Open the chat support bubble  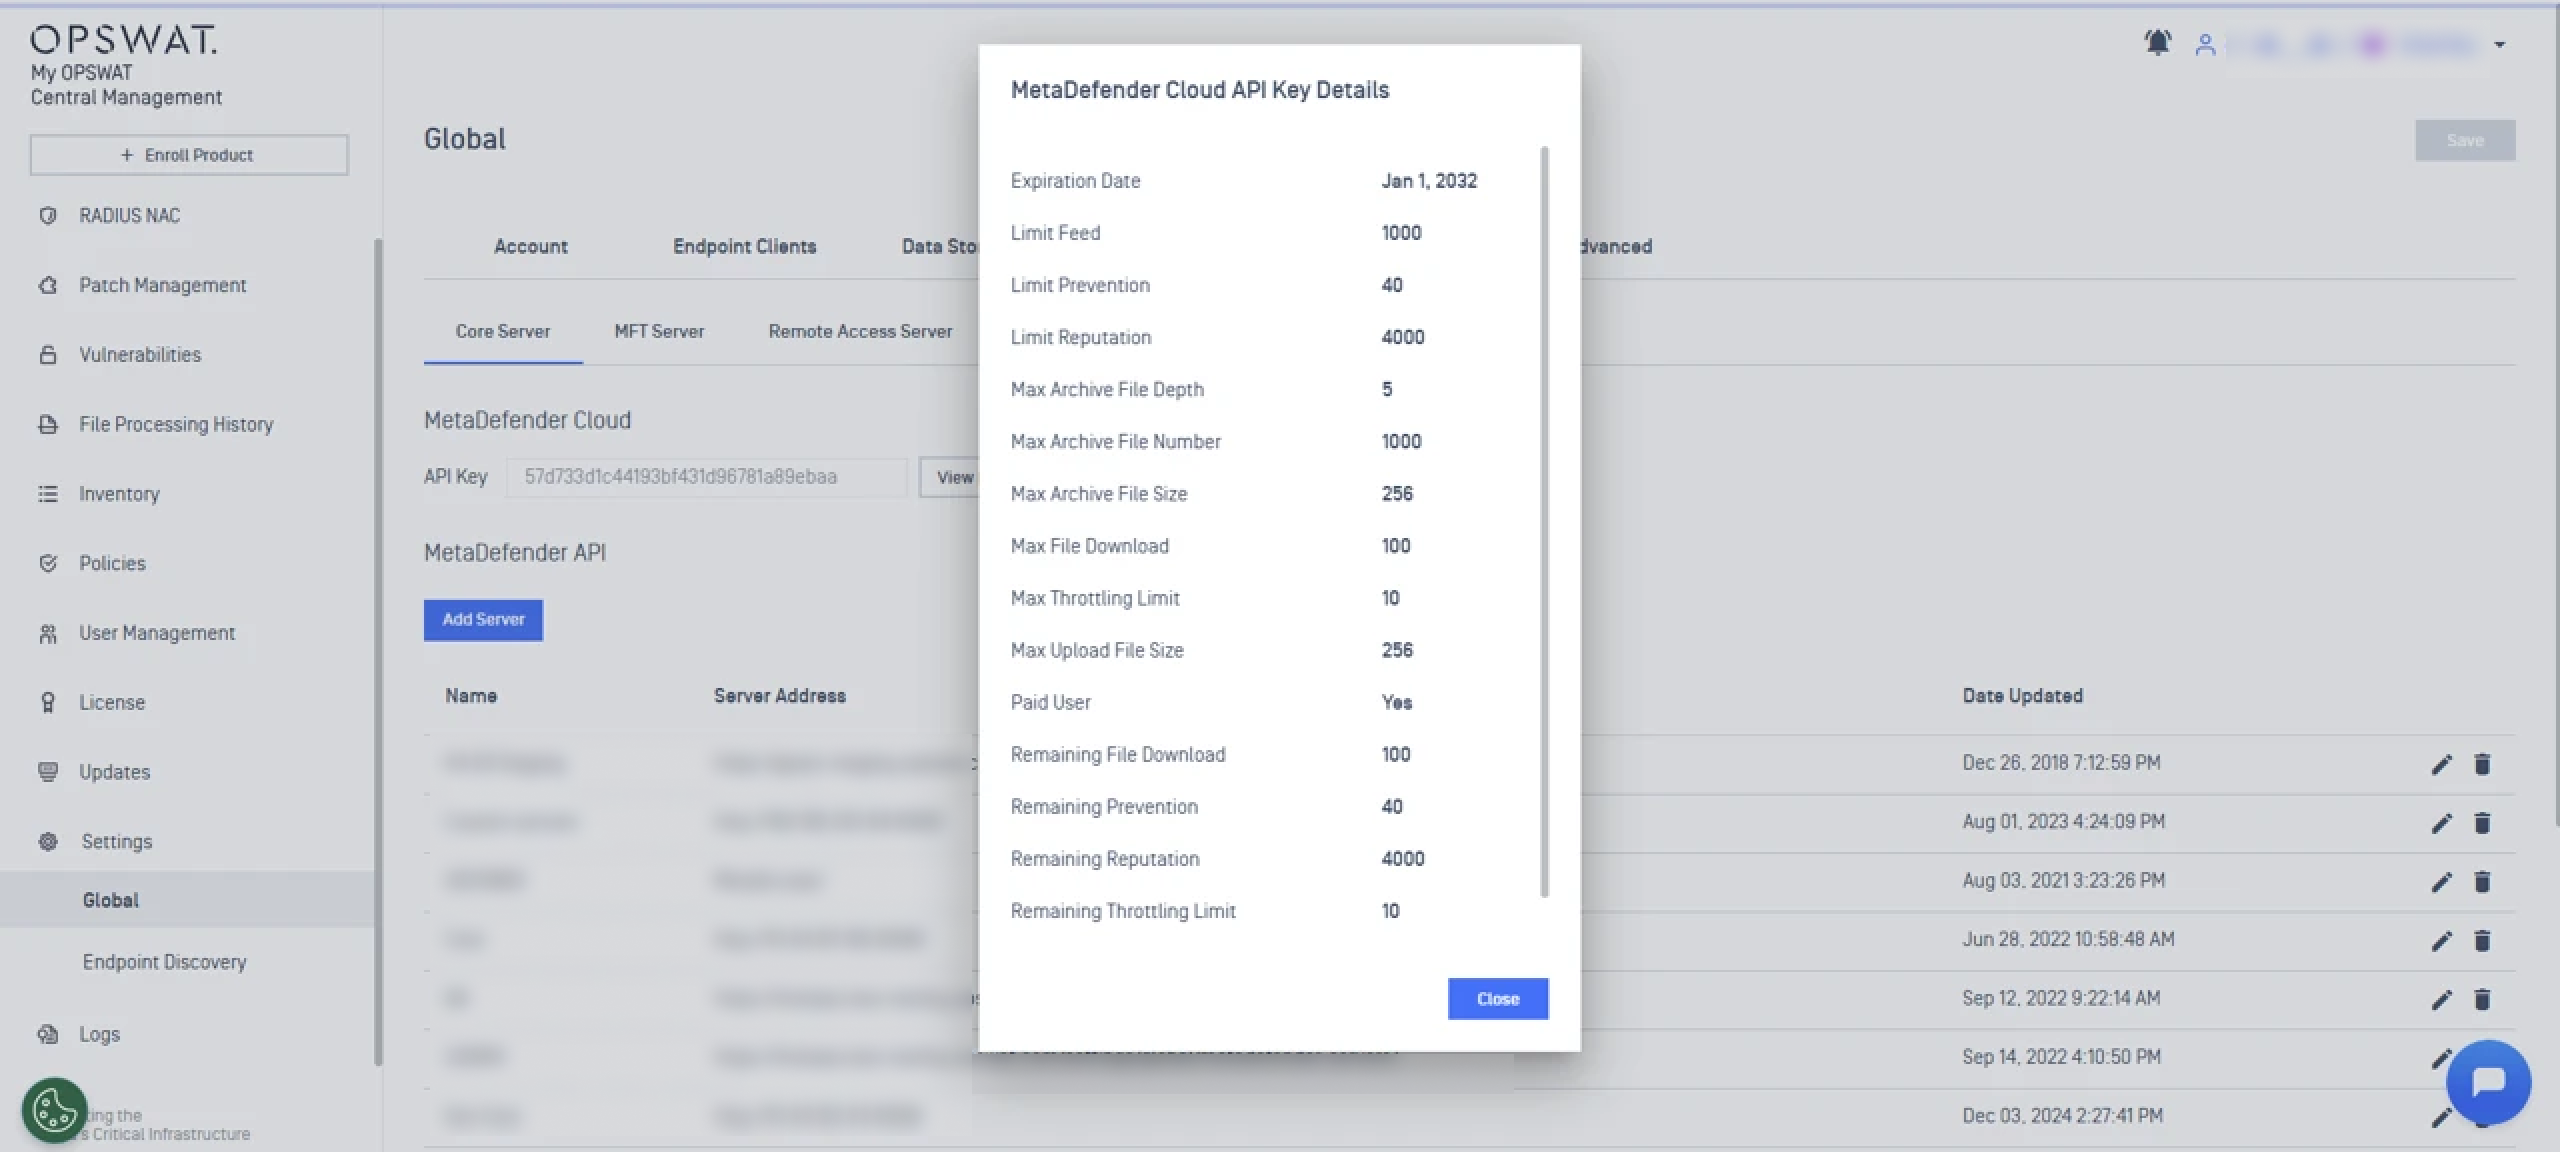click(2488, 1082)
